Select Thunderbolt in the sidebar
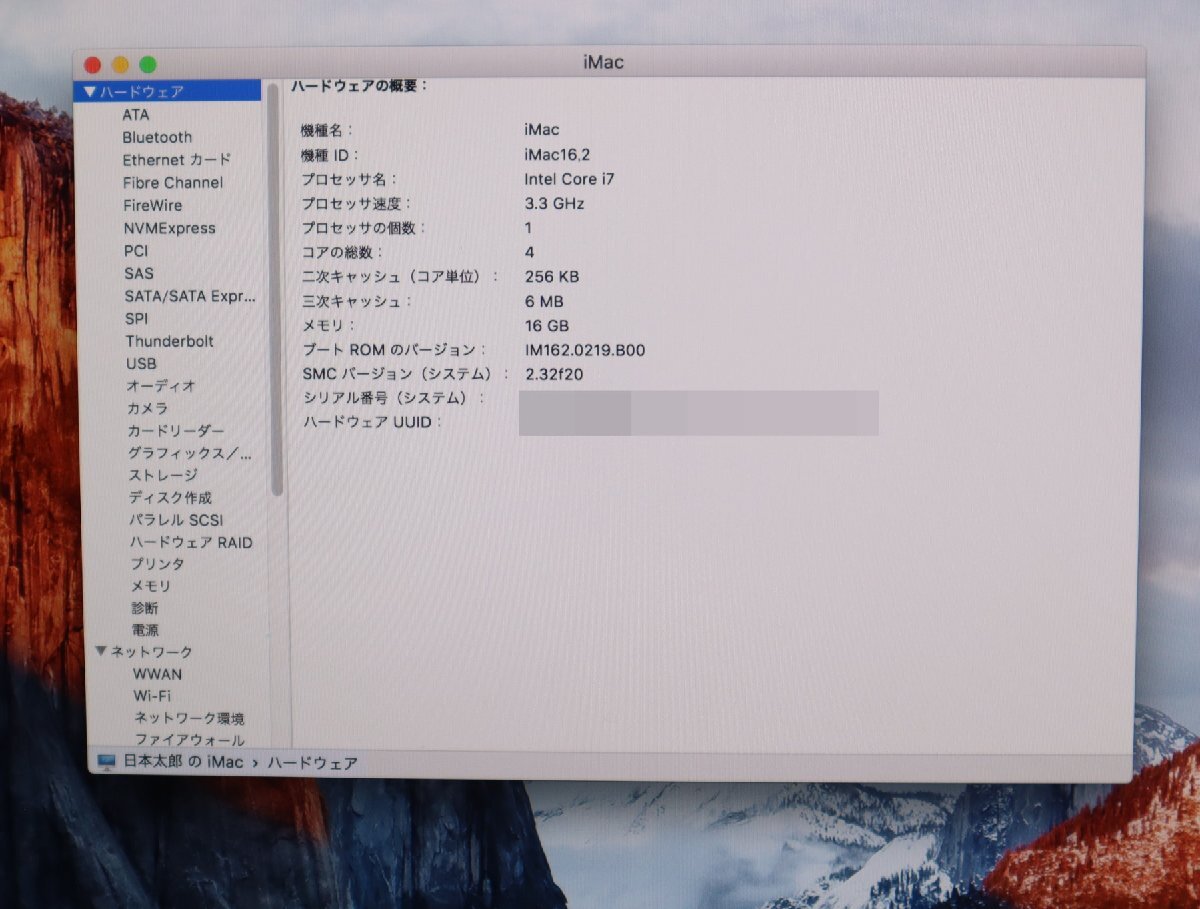 coord(170,341)
